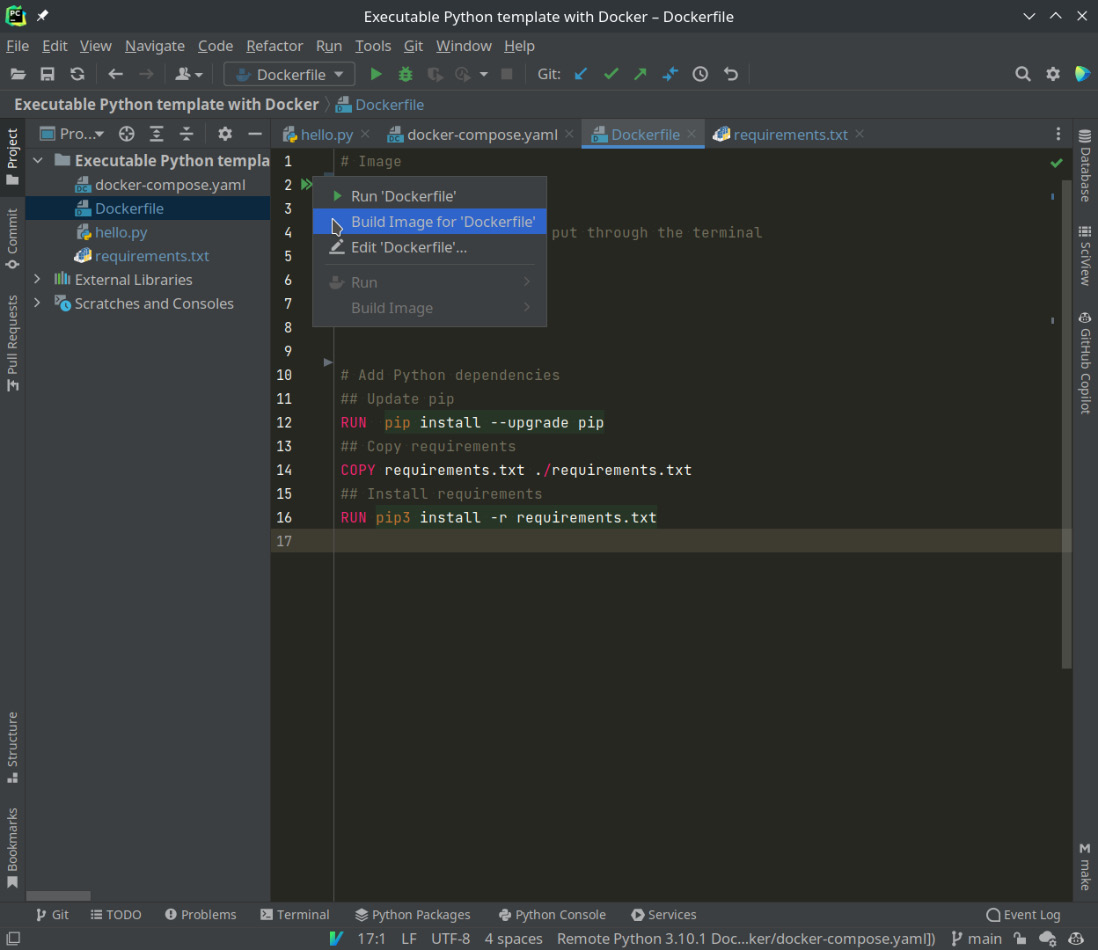The image size is (1098, 950).
Task: Switch to the hello.py editor tab
Action: click(326, 134)
